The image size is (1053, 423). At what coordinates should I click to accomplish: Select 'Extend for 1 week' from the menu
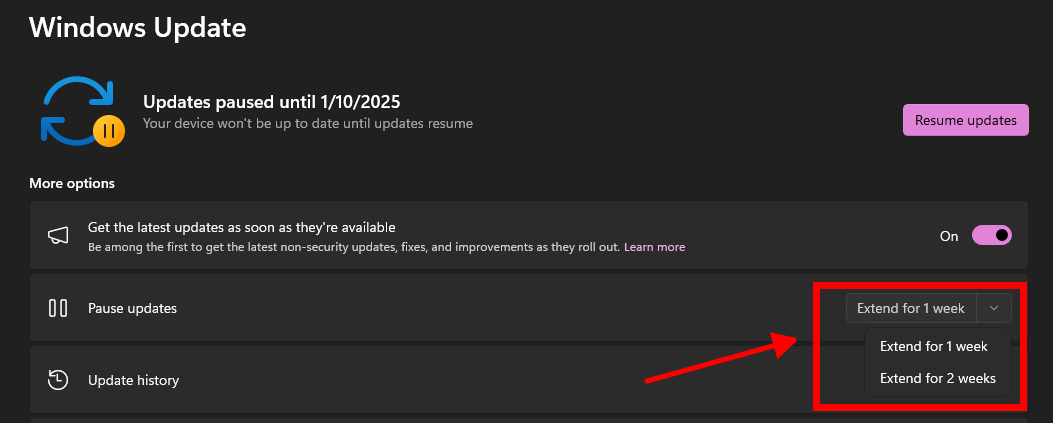pos(933,346)
